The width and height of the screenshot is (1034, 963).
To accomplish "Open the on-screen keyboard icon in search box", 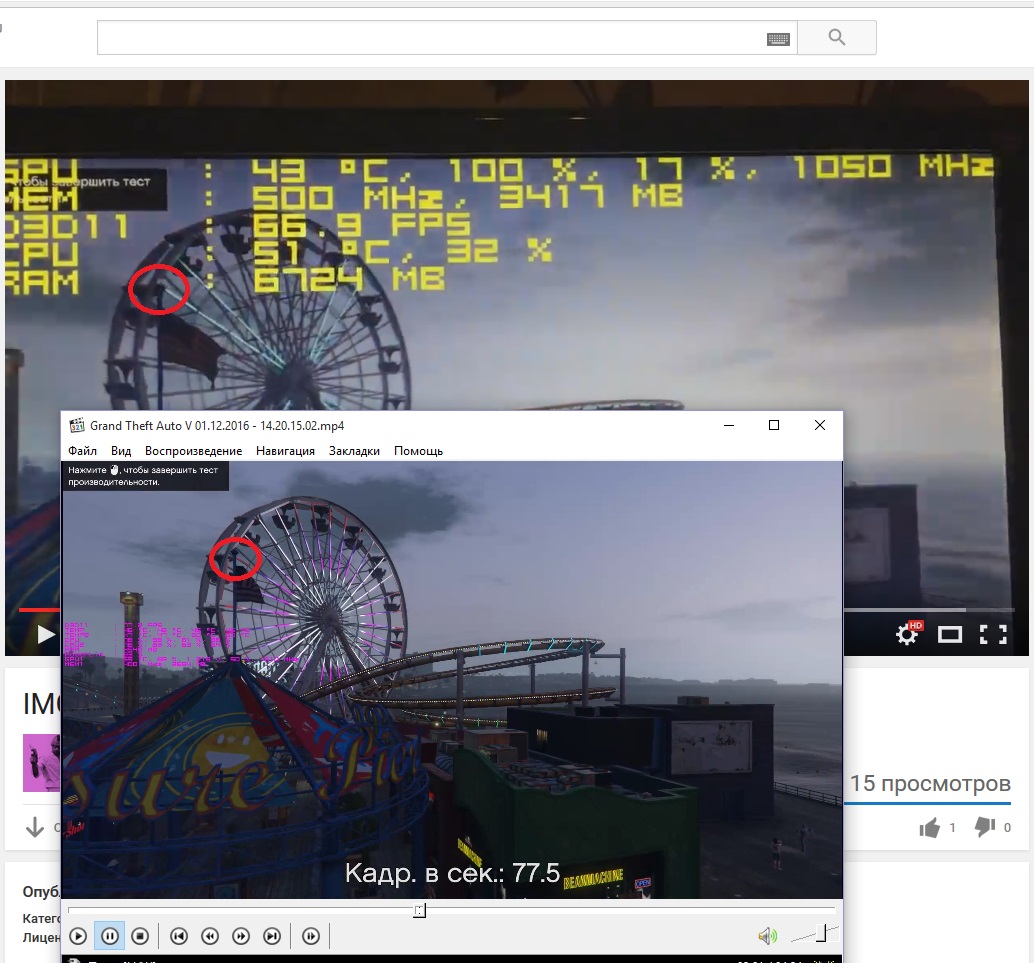I will click(x=778, y=40).
